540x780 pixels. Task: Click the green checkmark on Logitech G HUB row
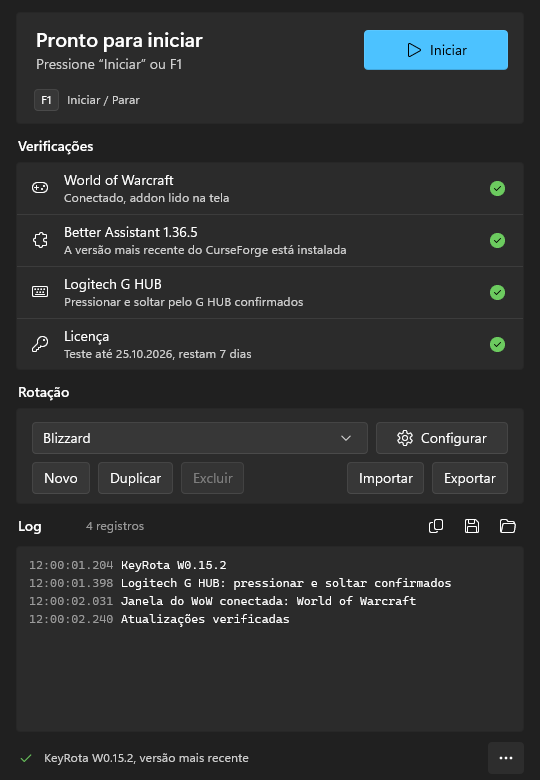497,292
